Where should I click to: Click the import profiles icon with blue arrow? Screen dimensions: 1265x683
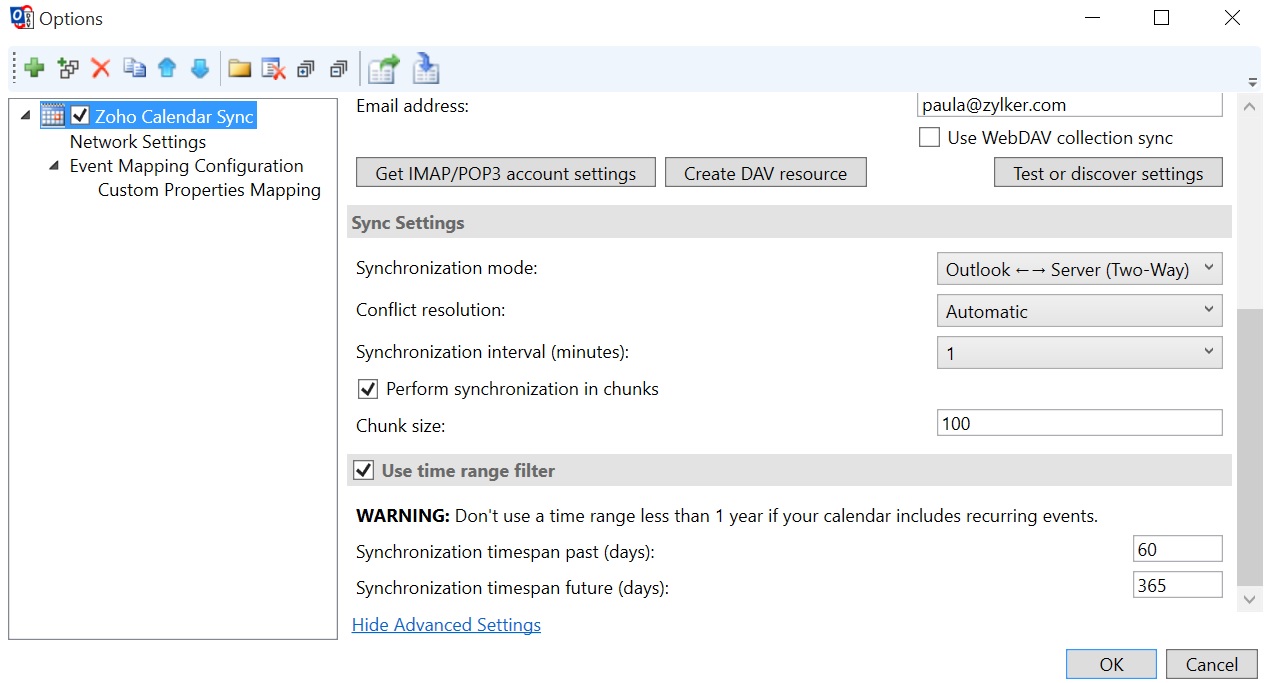pyautogui.click(x=426, y=69)
